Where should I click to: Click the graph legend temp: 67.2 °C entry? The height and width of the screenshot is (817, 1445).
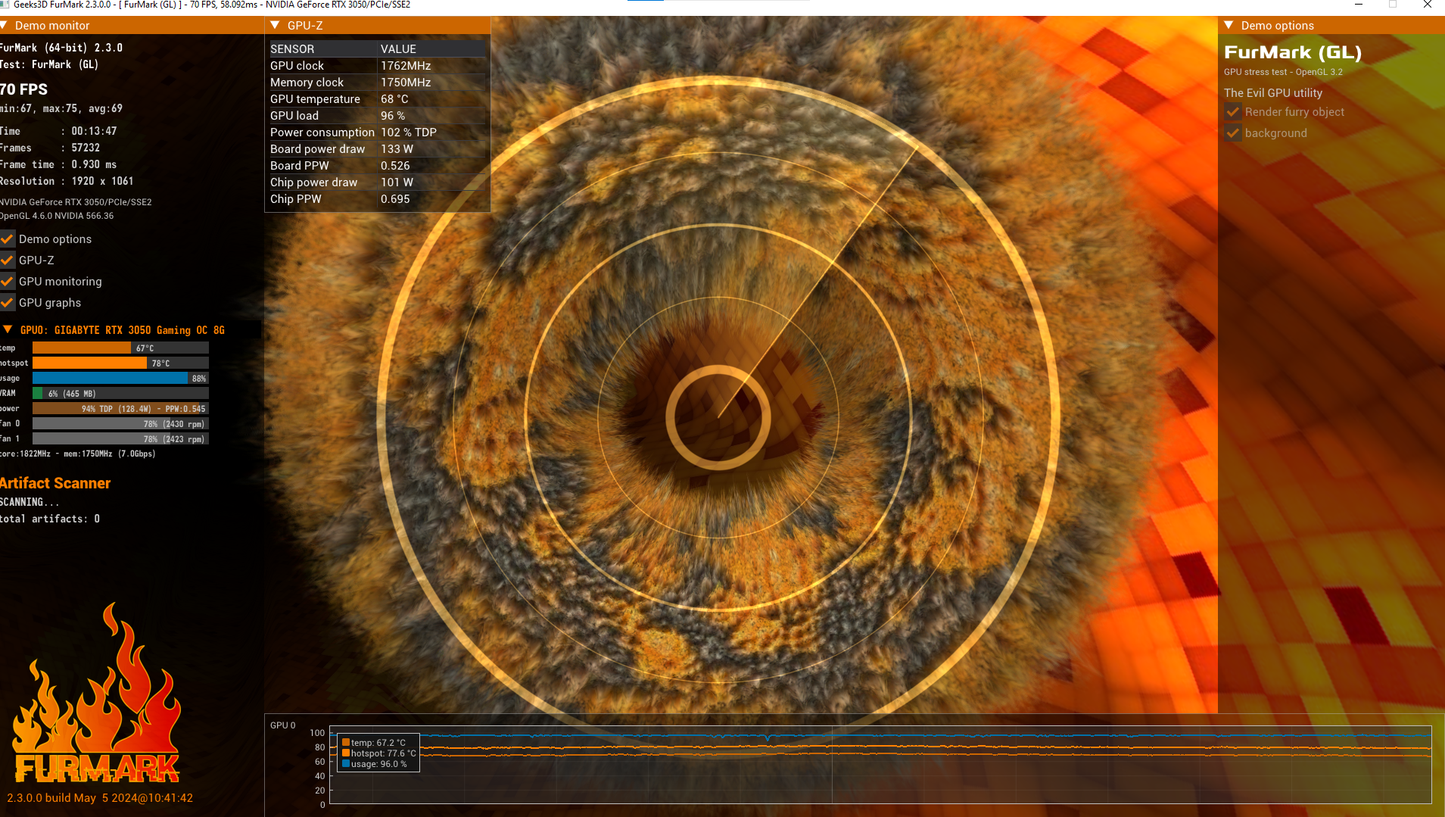pyautogui.click(x=373, y=743)
